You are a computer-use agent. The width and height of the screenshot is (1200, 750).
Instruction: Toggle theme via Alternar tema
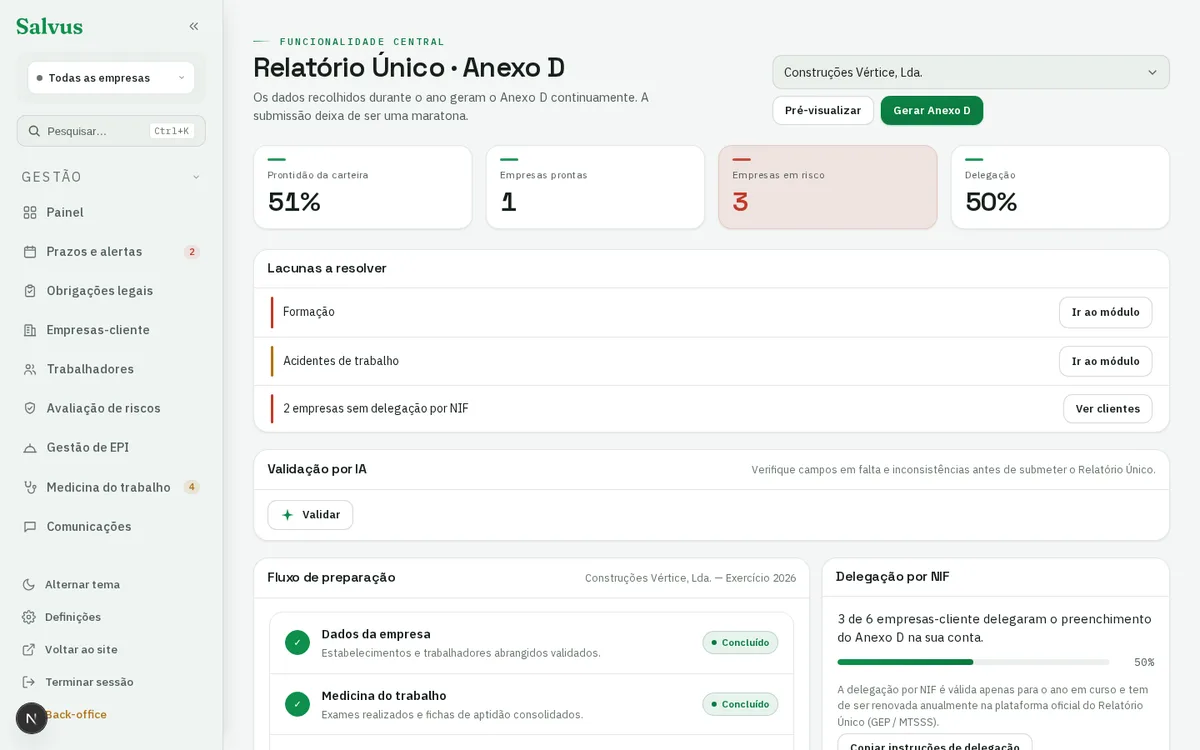82,584
